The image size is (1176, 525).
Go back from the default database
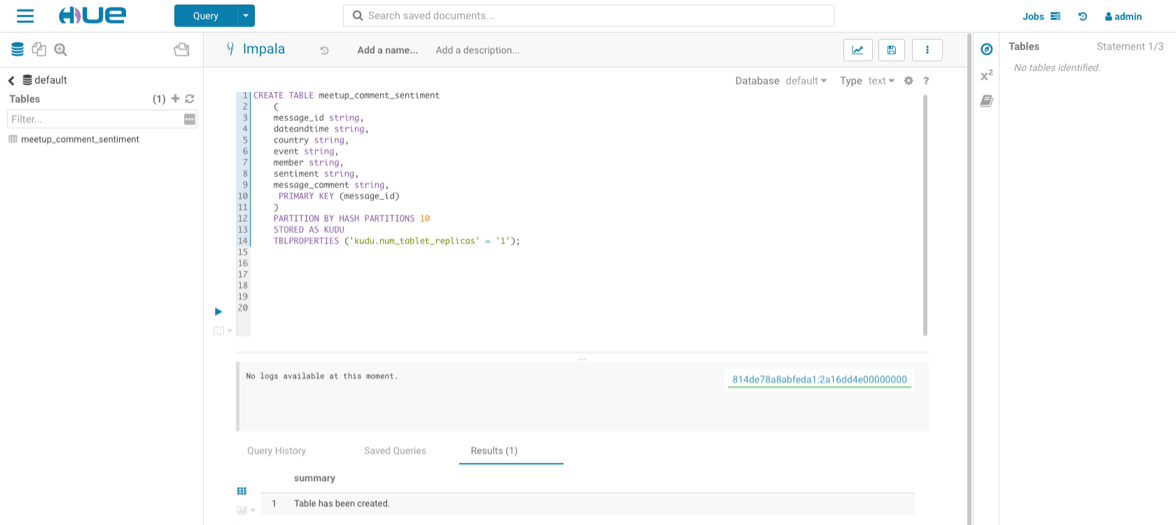tap(11, 80)
